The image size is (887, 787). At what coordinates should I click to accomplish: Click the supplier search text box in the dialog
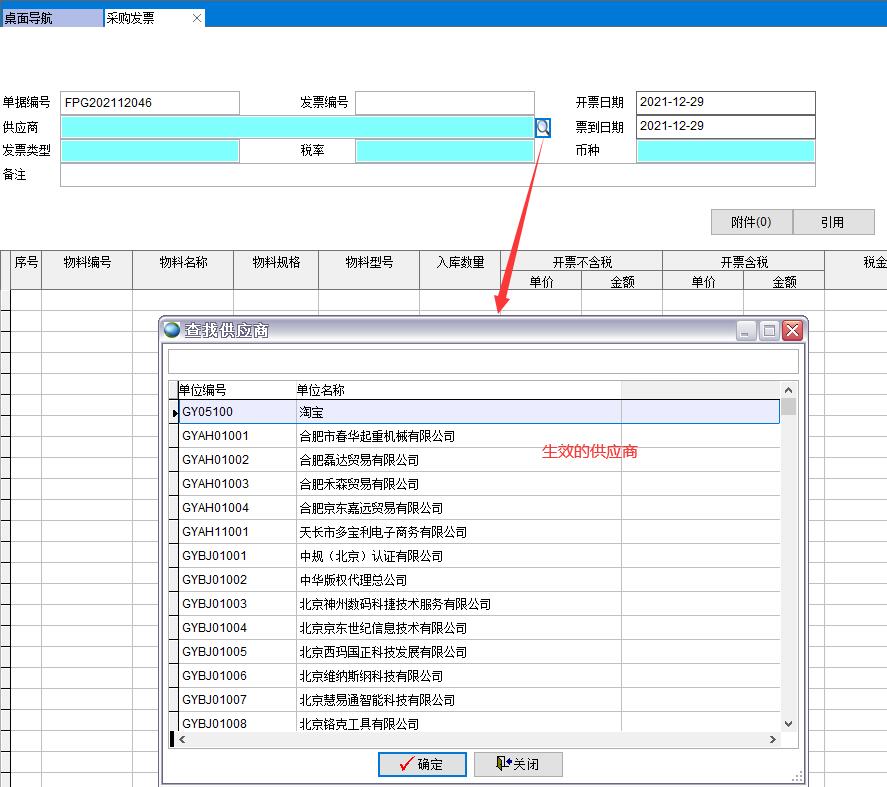[x=483, y=361]
